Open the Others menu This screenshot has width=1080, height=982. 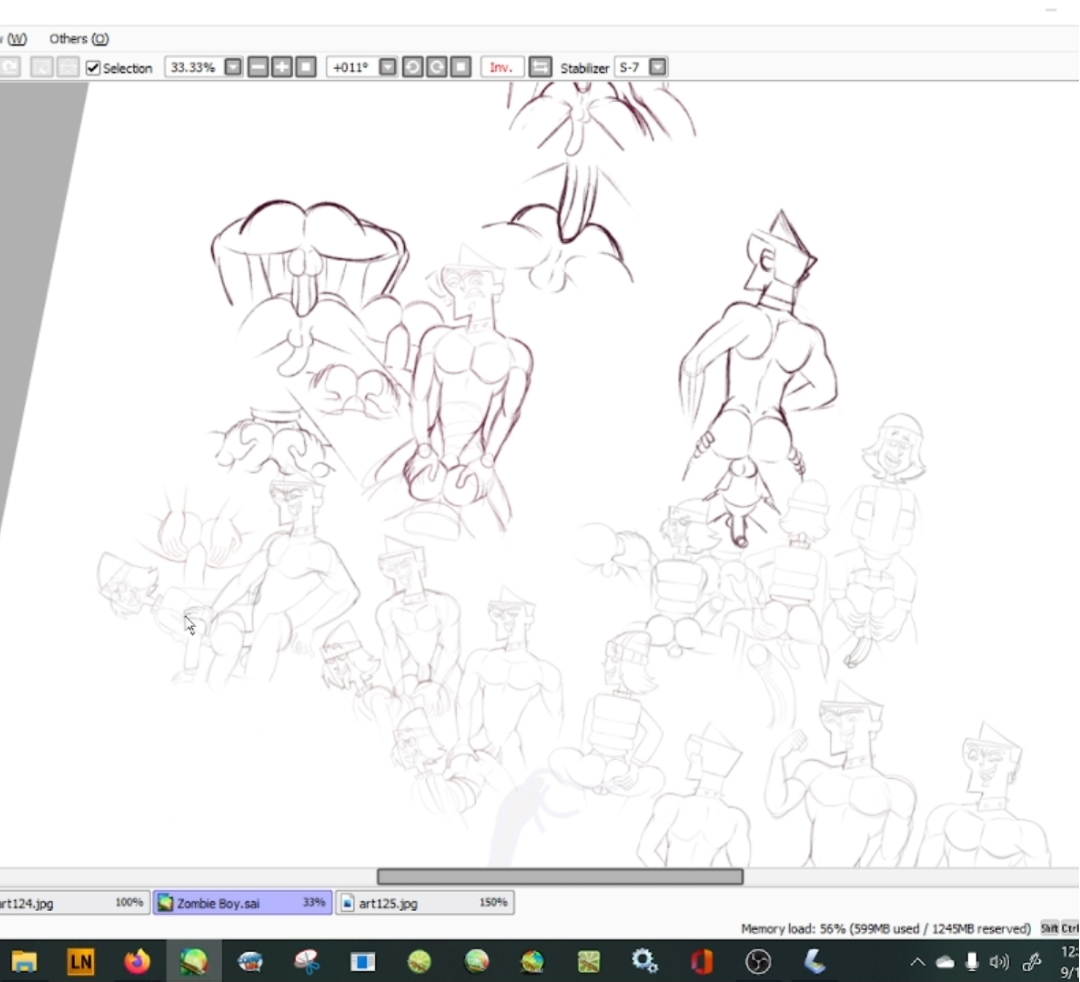(x=78, y=39)
